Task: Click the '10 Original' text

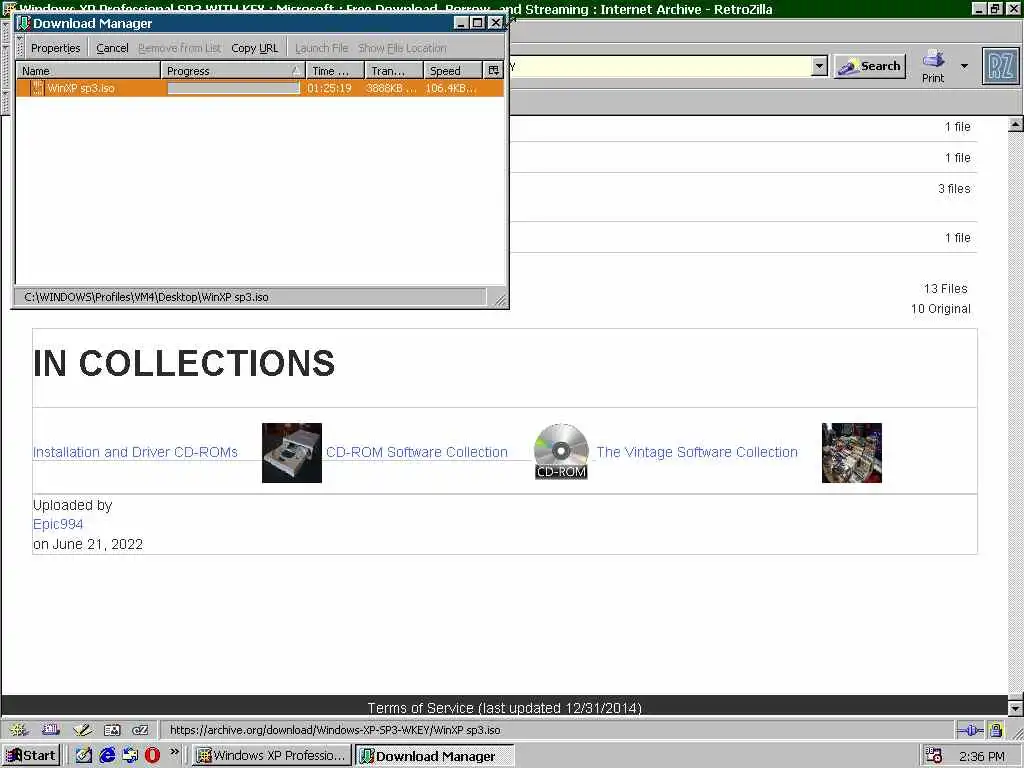Action: click(941, 309)
